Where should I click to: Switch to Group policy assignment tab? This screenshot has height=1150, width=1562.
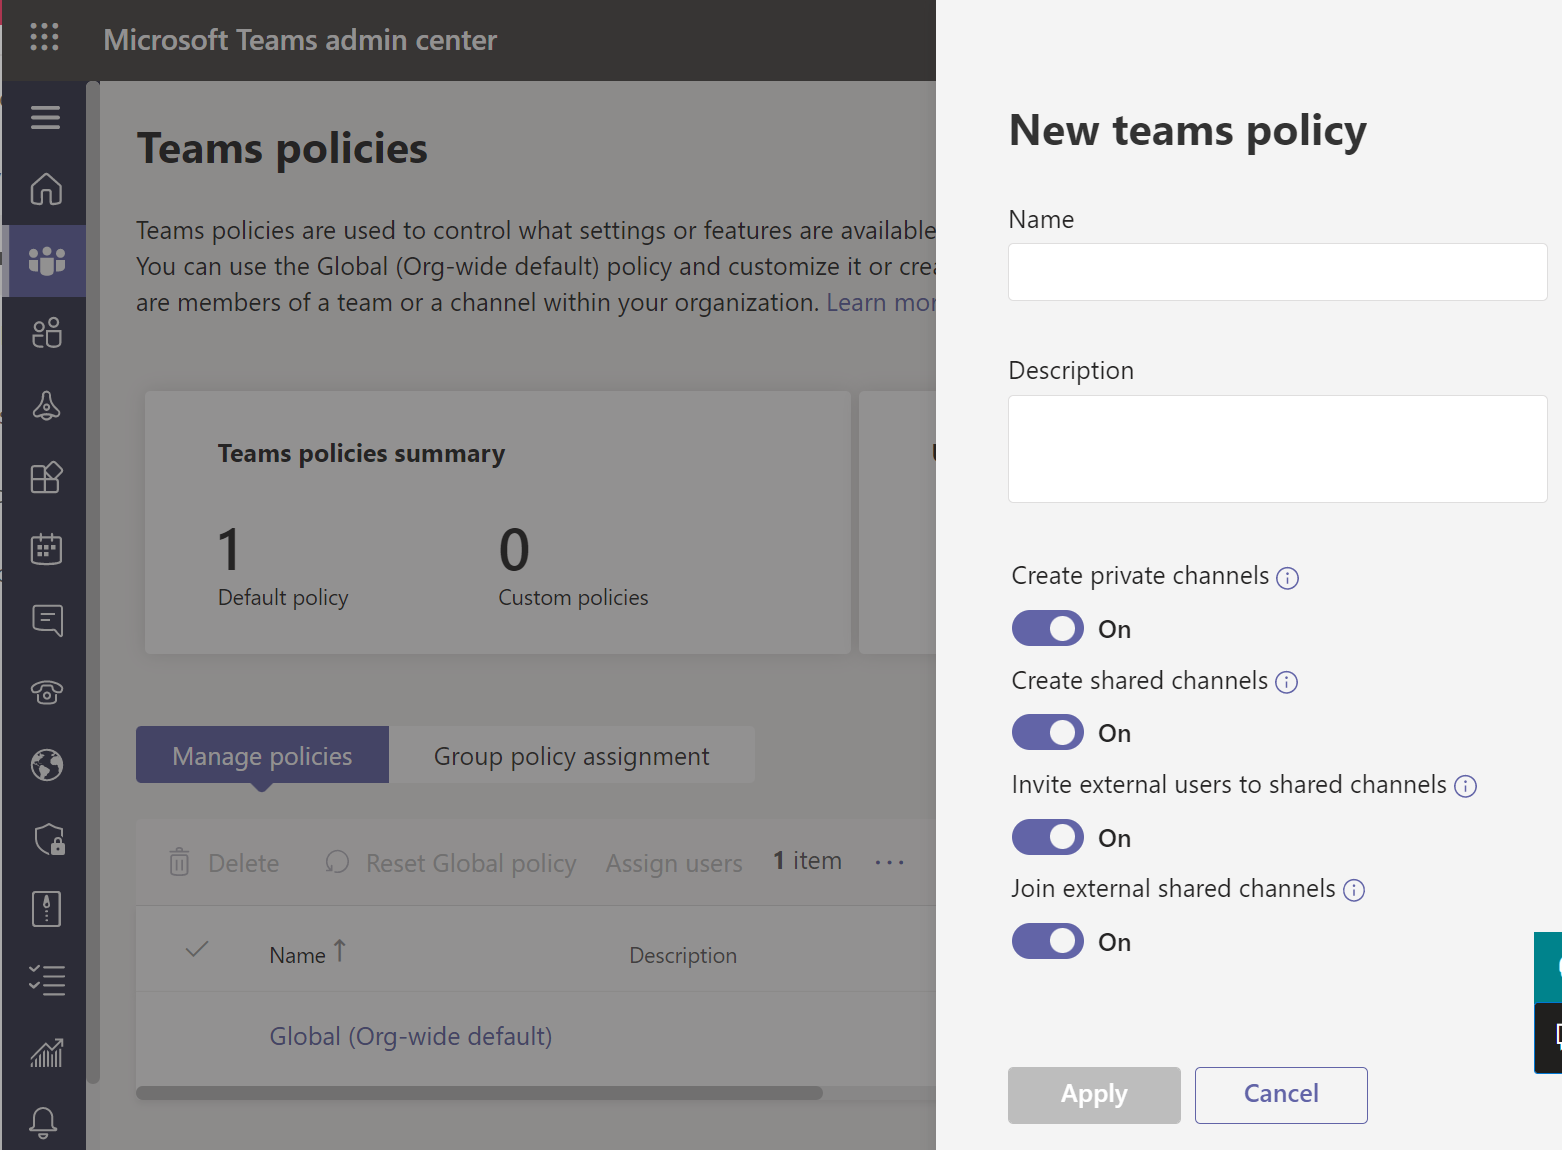click(572, 755)
